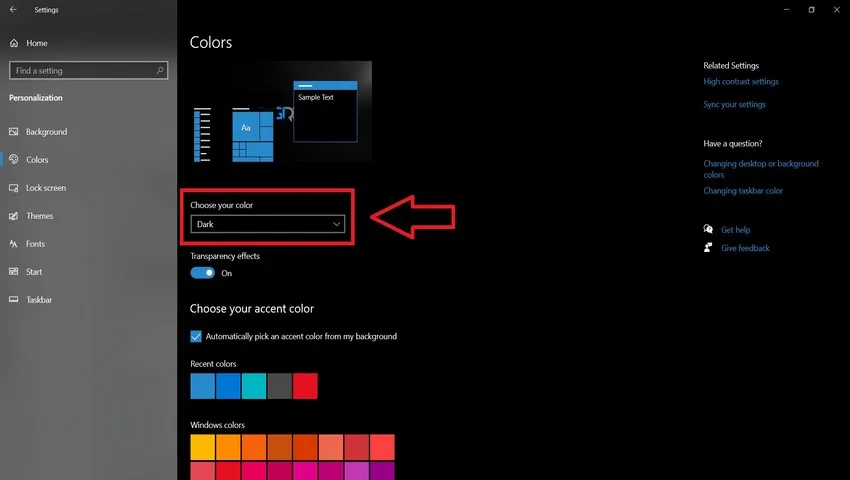Viewport: 850px width, 480px height.
Task: Open Start settings icon
Action: [14, 272]
